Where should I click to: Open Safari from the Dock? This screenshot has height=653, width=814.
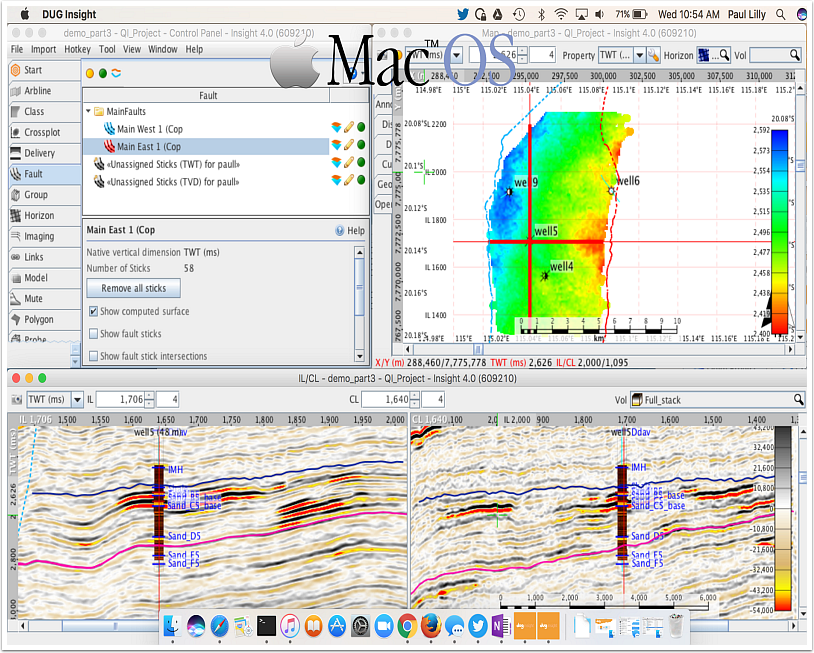(x=220, y=626)
